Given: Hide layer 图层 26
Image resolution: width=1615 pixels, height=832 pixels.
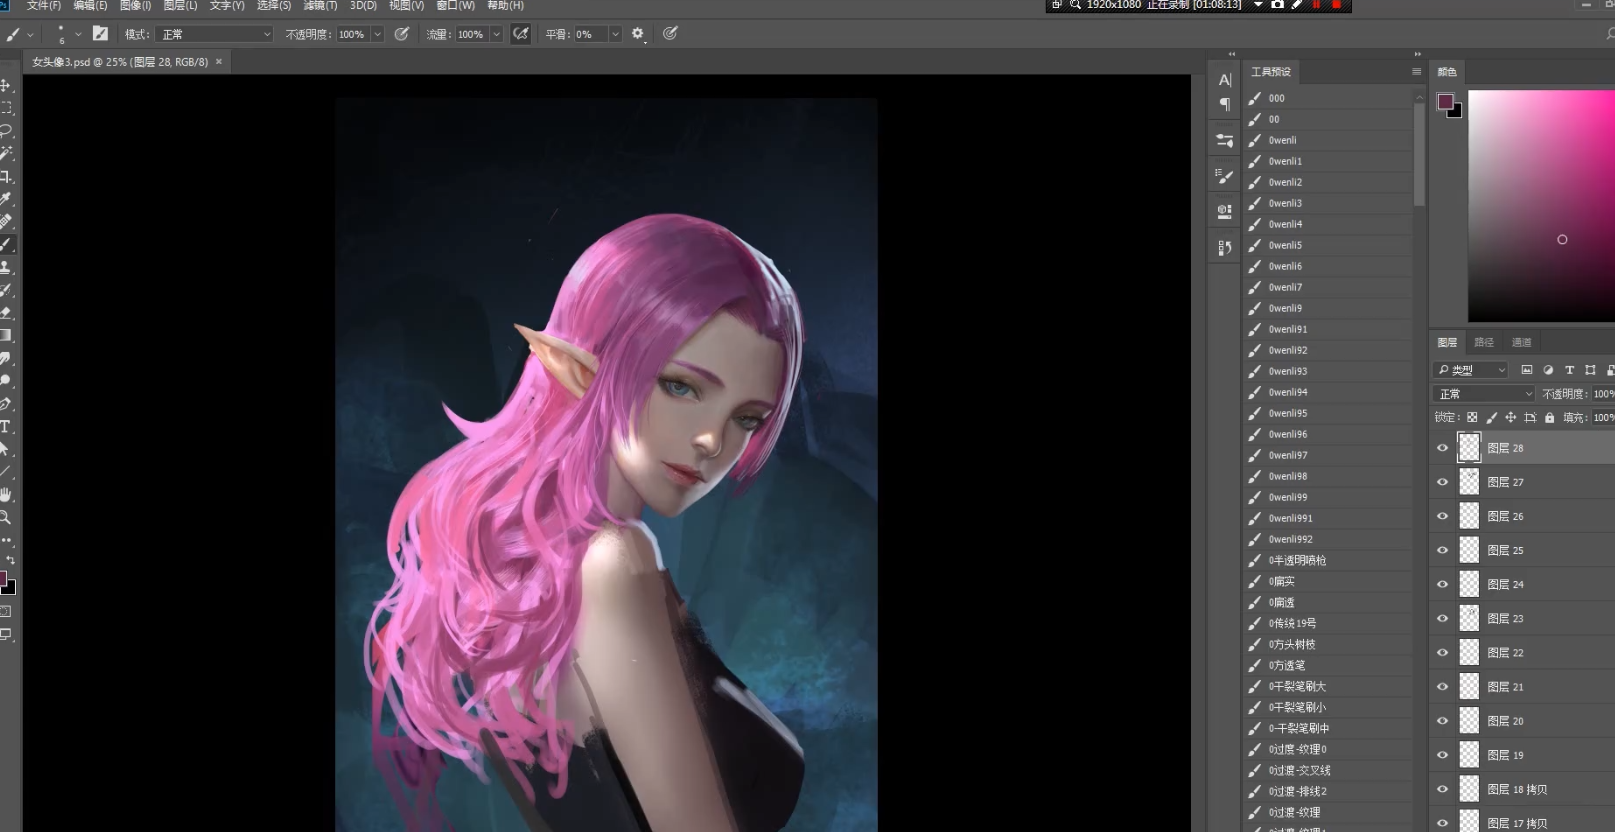Looking at the screenshot, I should [x=1442, y=516].
